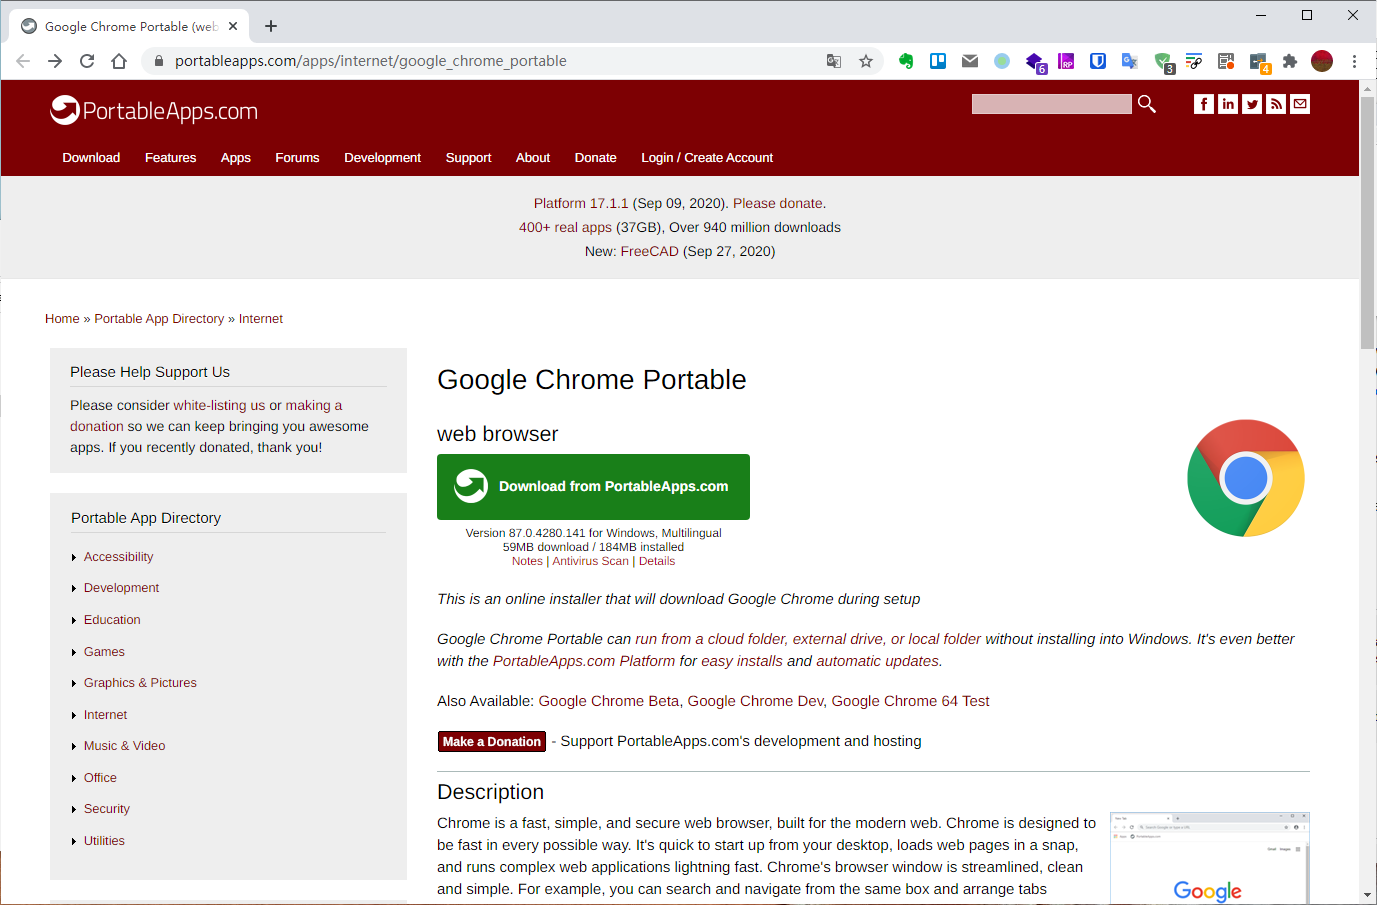Open the Education category
The height and width of the screenshot is (905, 1377).
click(112, 620)
